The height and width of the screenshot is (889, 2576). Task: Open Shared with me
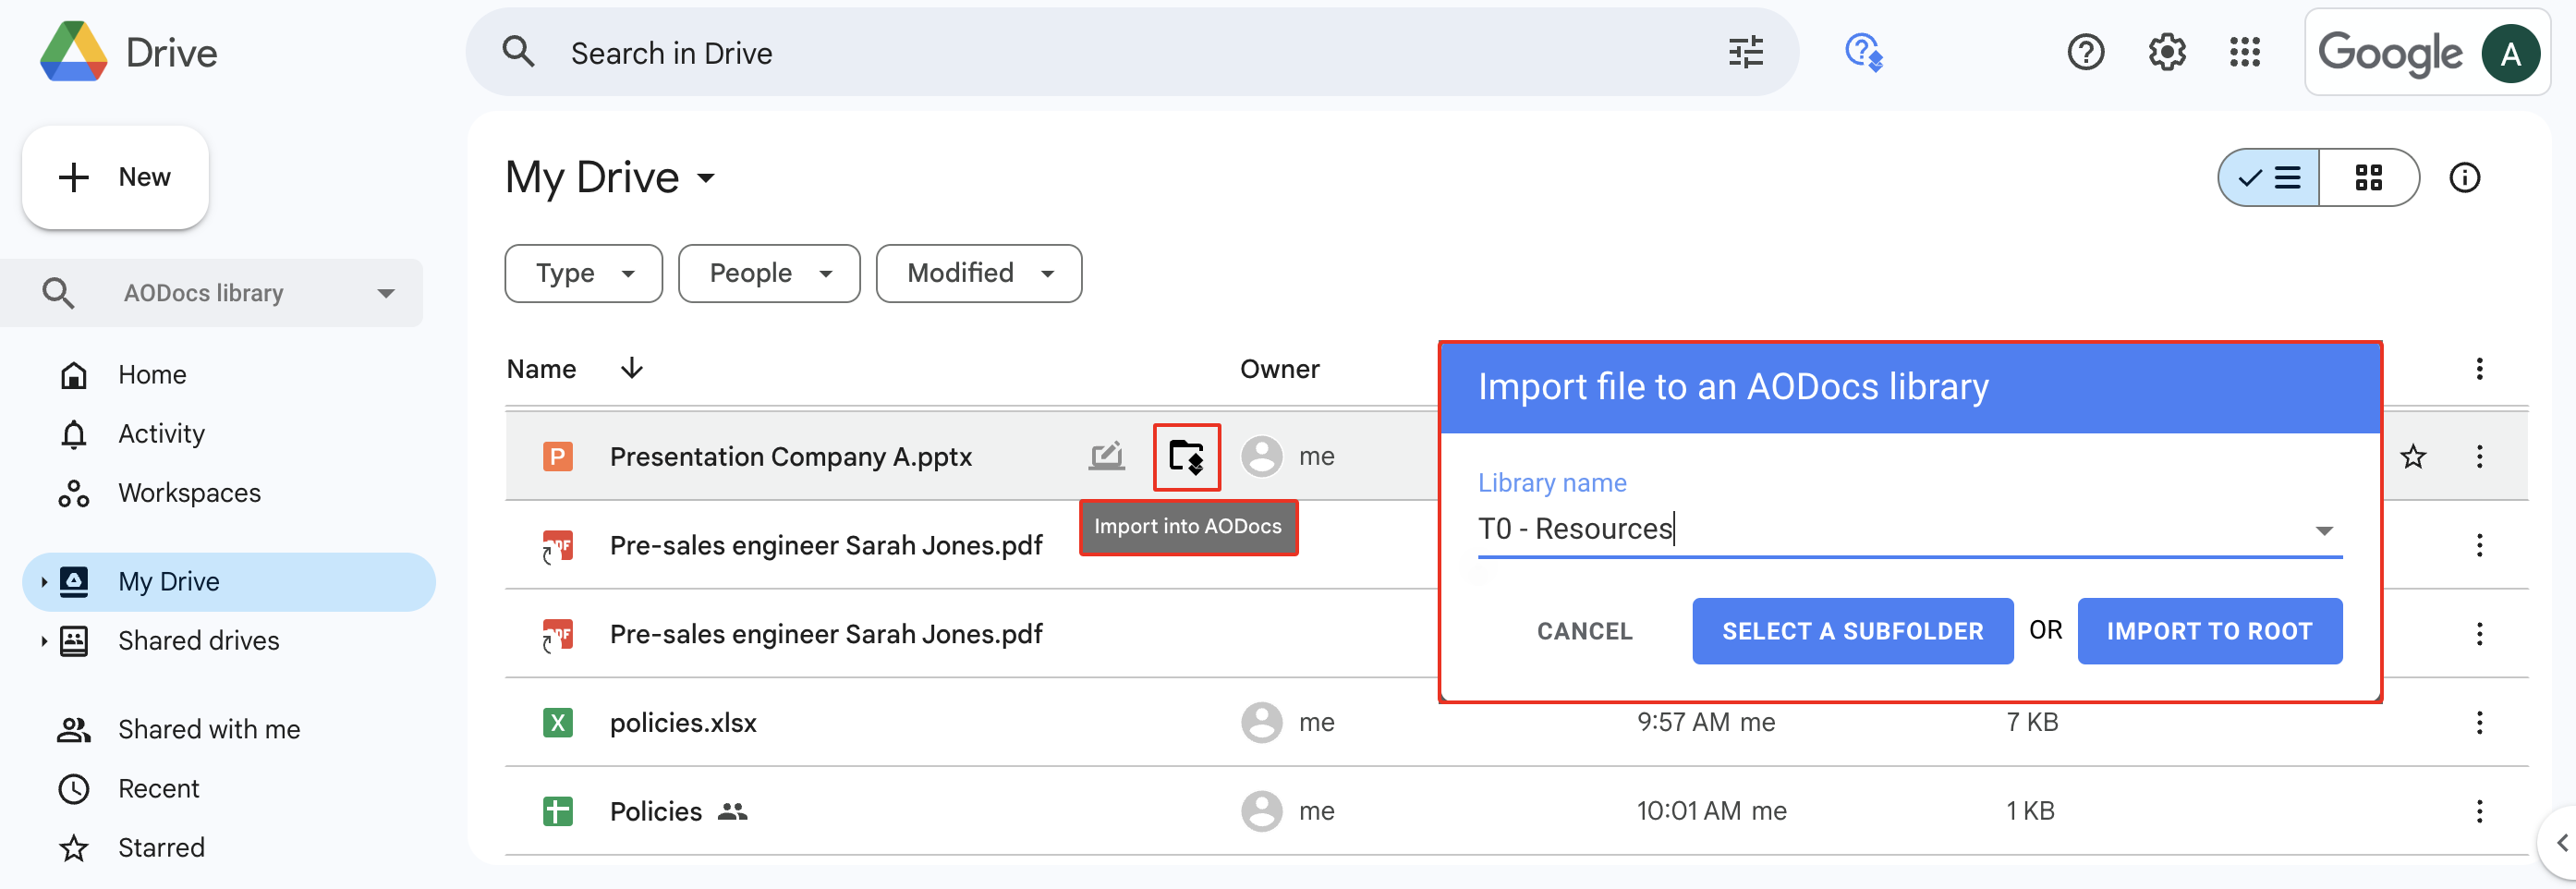point(209,729)
